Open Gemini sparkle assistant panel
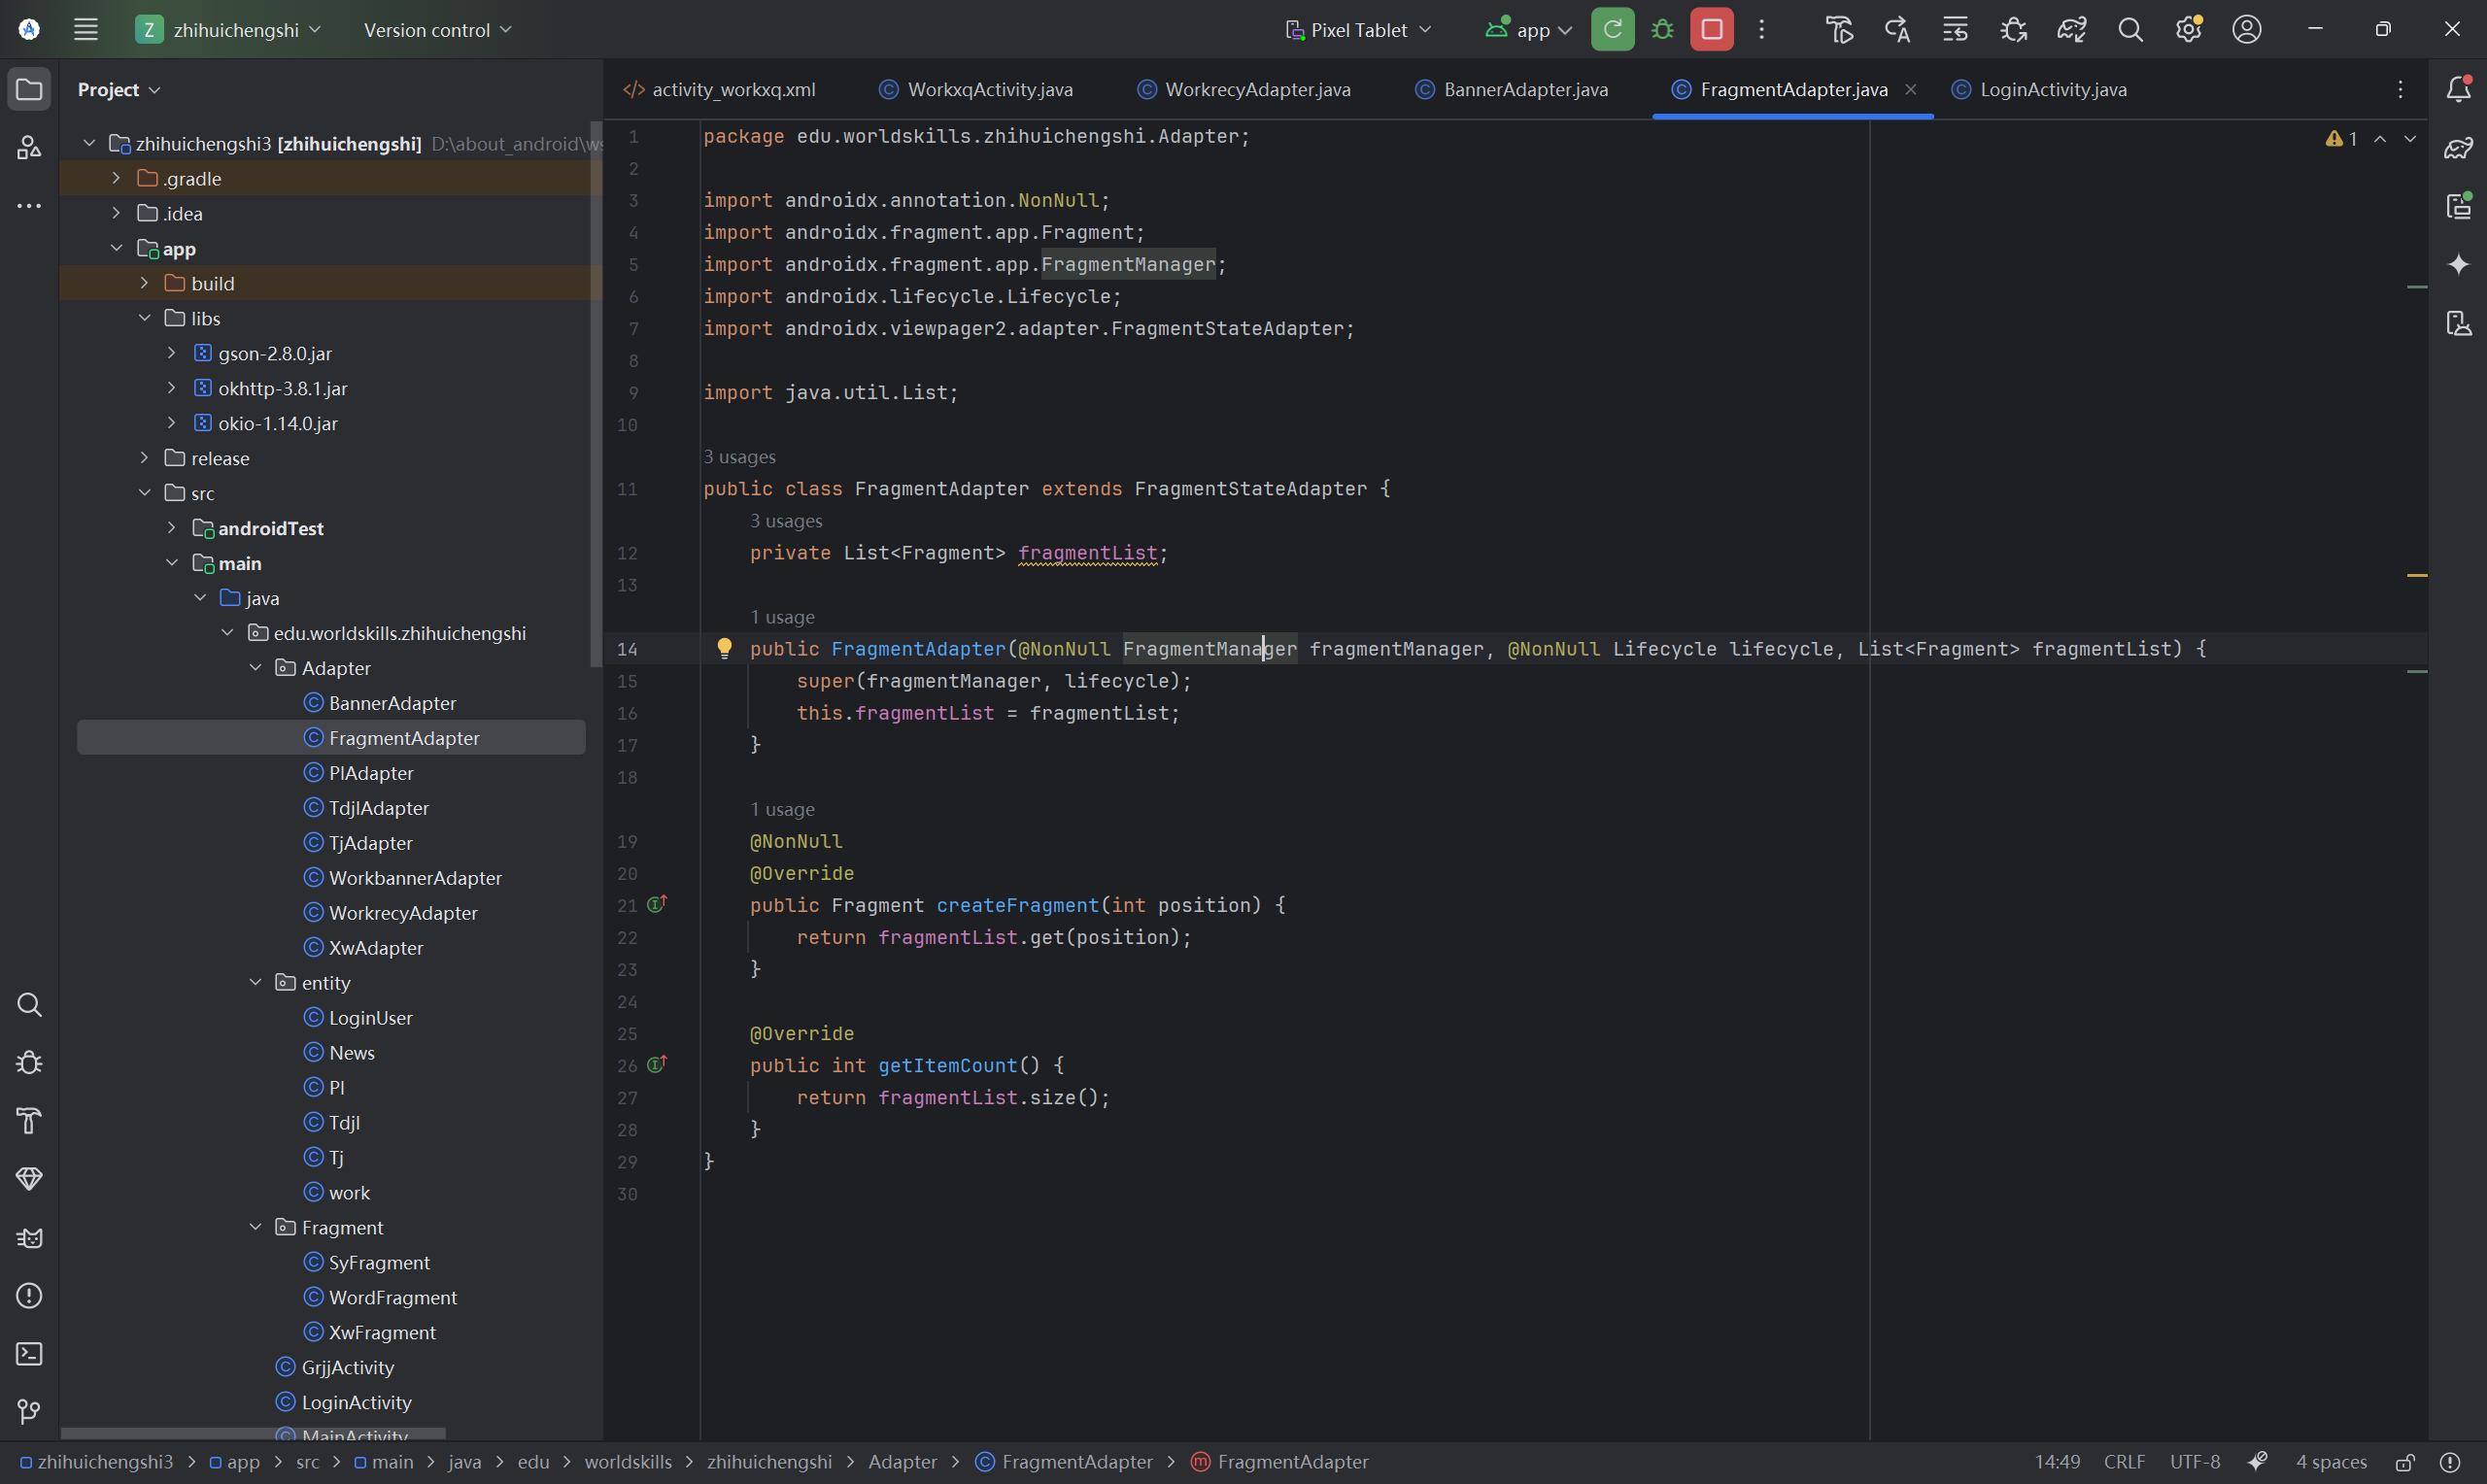The height and width of the screenshot is (1484, 2487). pos(2458,264)
